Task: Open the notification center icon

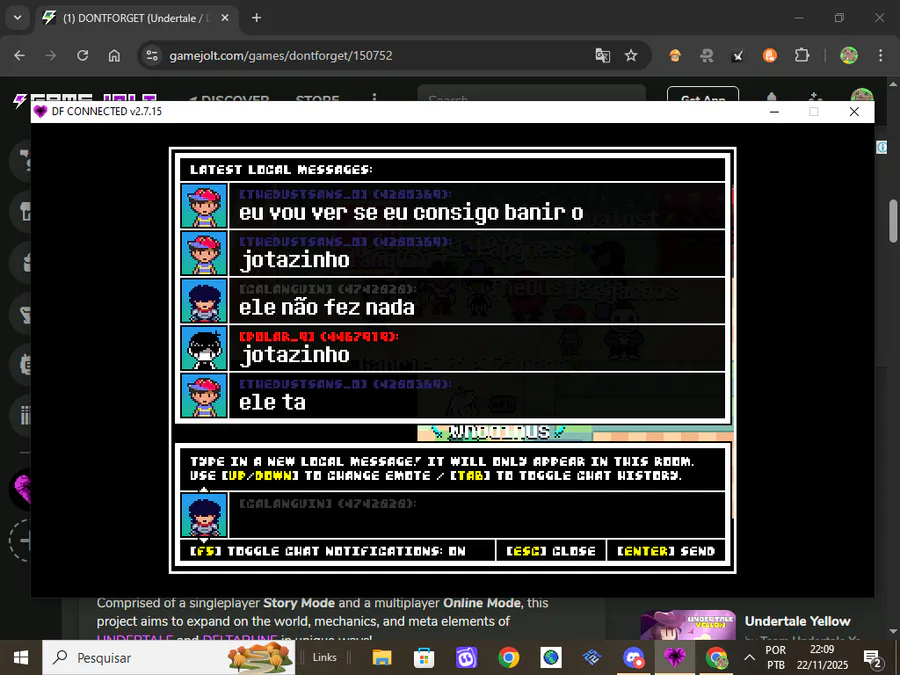Action: pyautogui.click(x=873, y=658)
